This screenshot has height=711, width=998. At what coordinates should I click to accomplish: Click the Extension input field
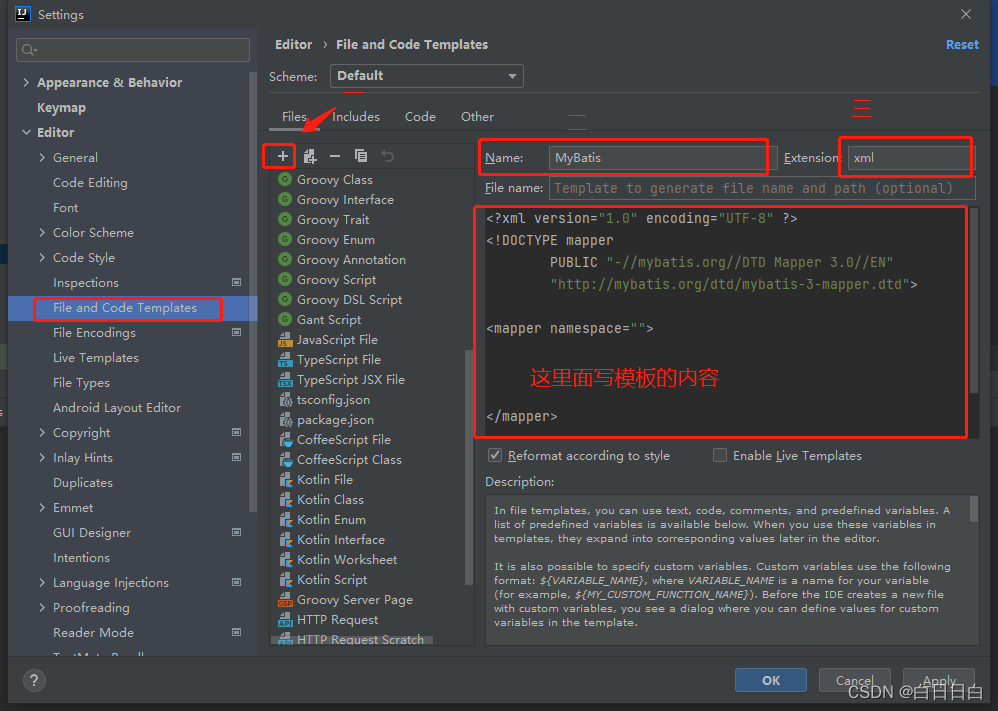(x=905, y=157)
